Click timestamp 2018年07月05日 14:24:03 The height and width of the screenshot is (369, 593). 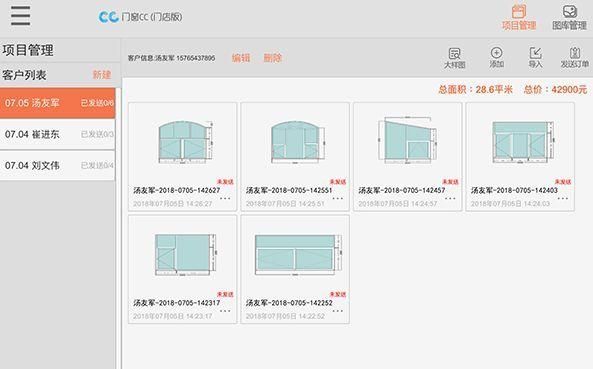(x=510, y=204)
